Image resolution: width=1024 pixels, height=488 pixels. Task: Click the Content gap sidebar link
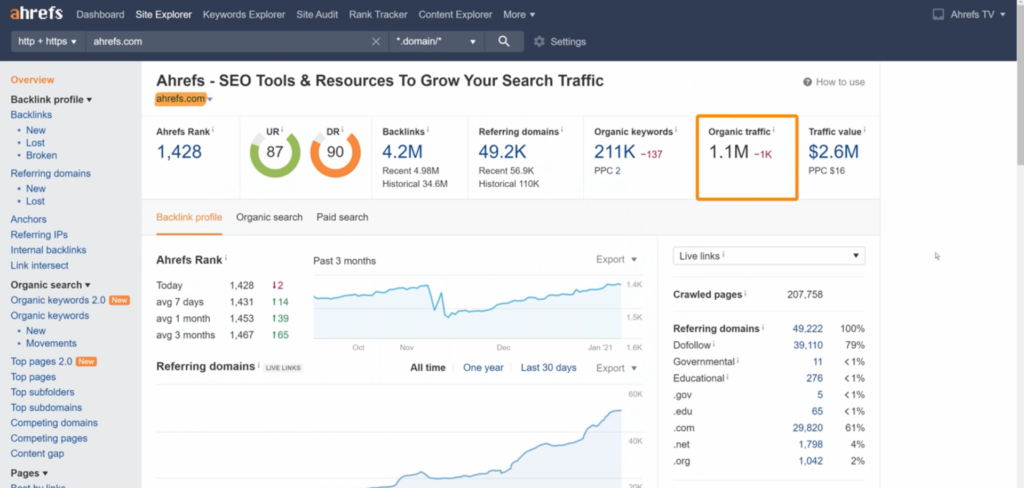(x=37, y=453)
